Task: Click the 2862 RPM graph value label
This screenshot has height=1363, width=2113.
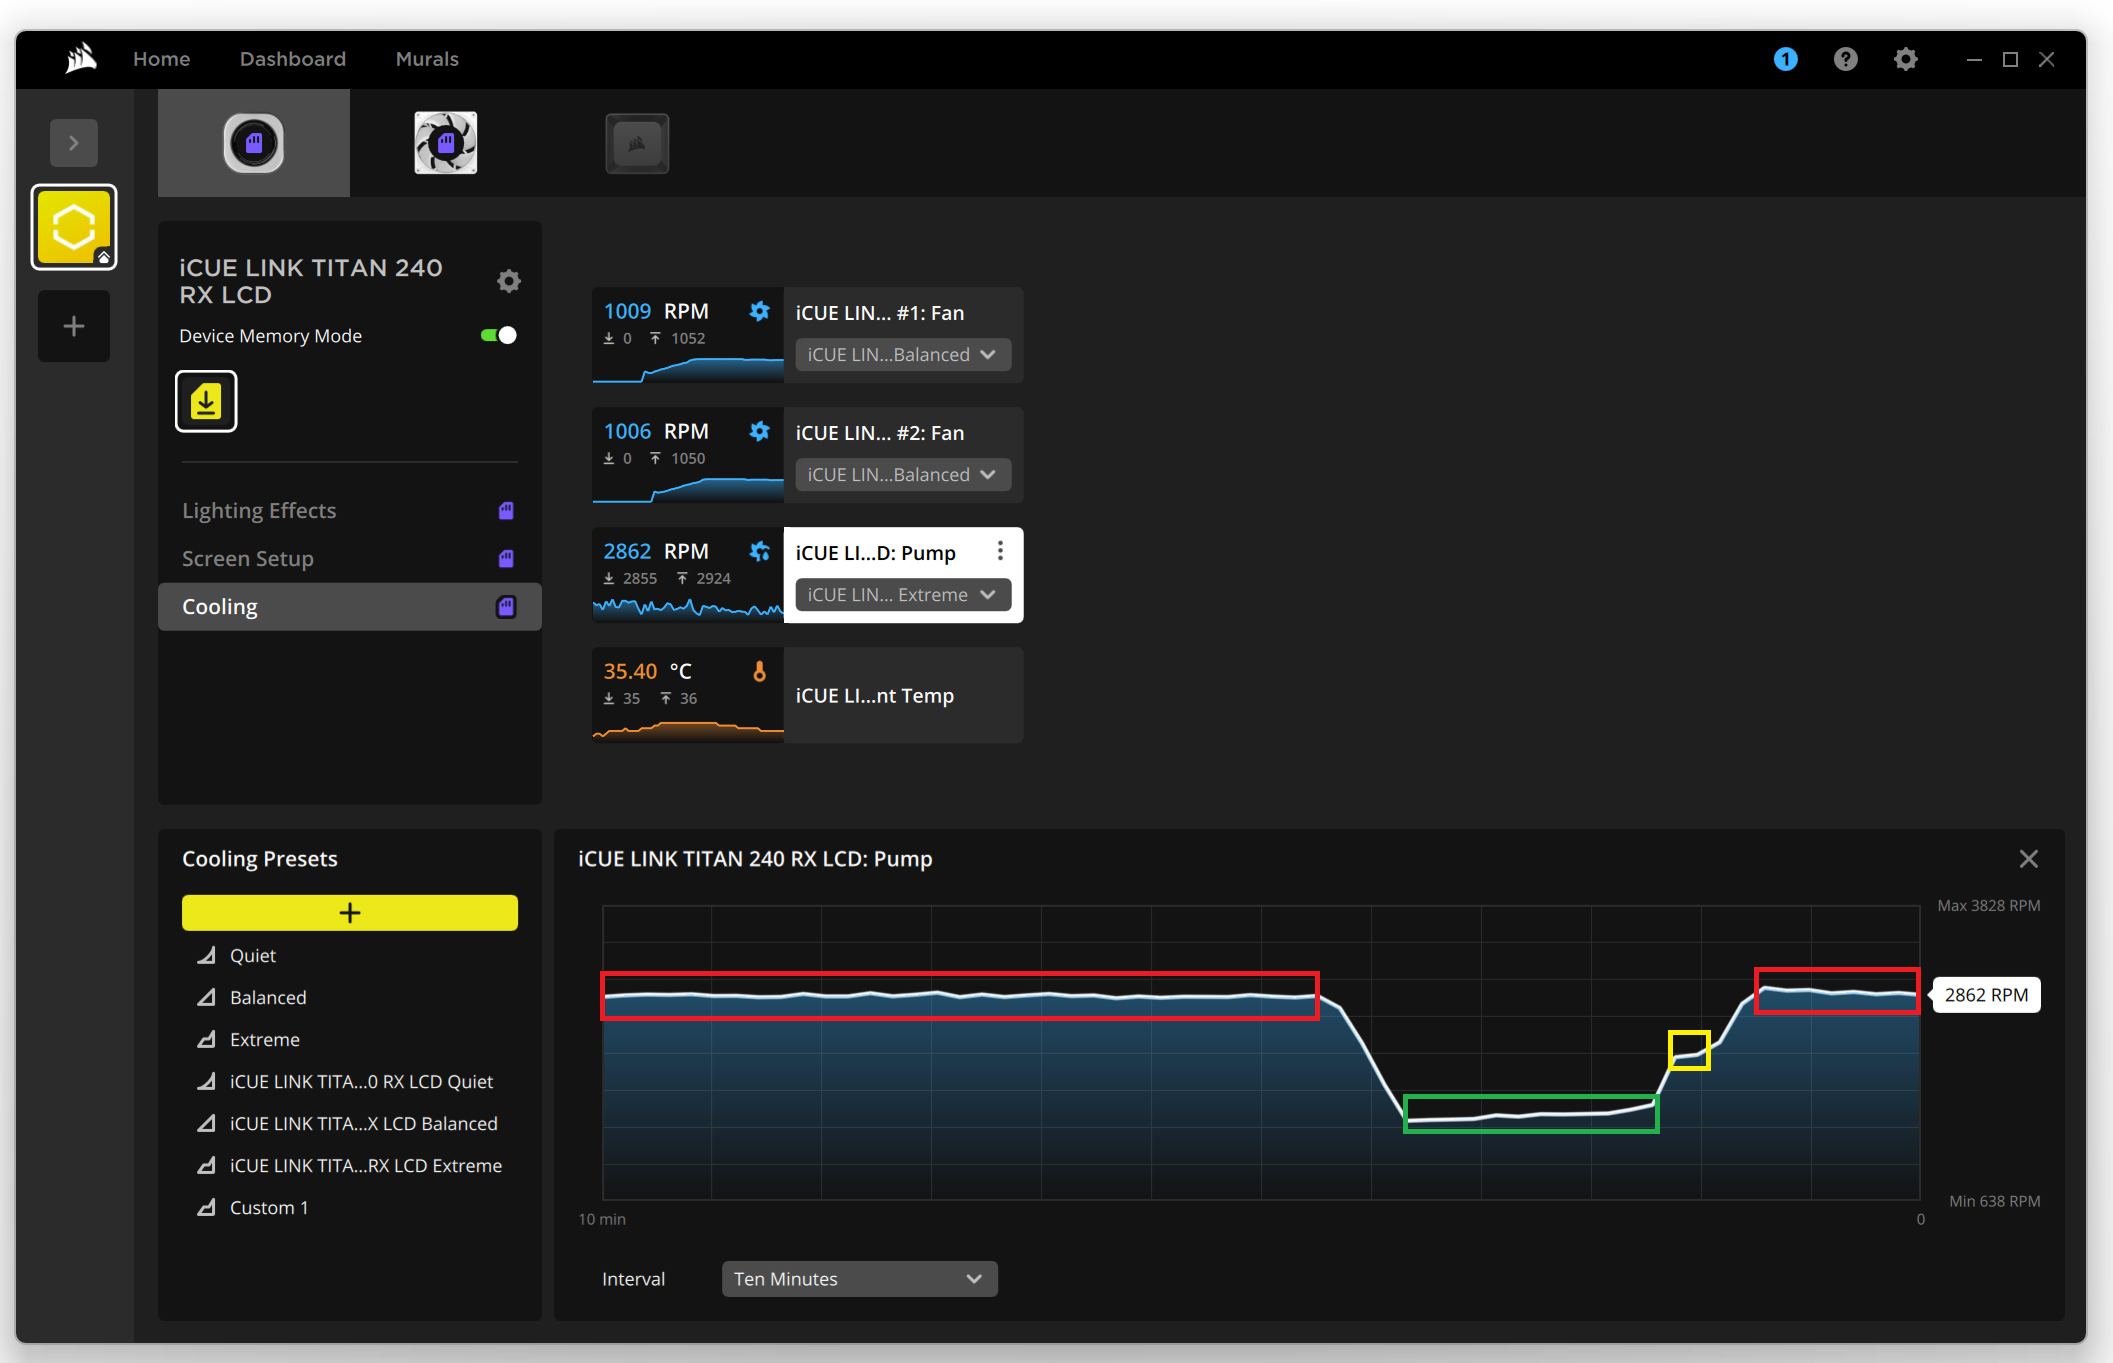Action: tap(1986, 995)
